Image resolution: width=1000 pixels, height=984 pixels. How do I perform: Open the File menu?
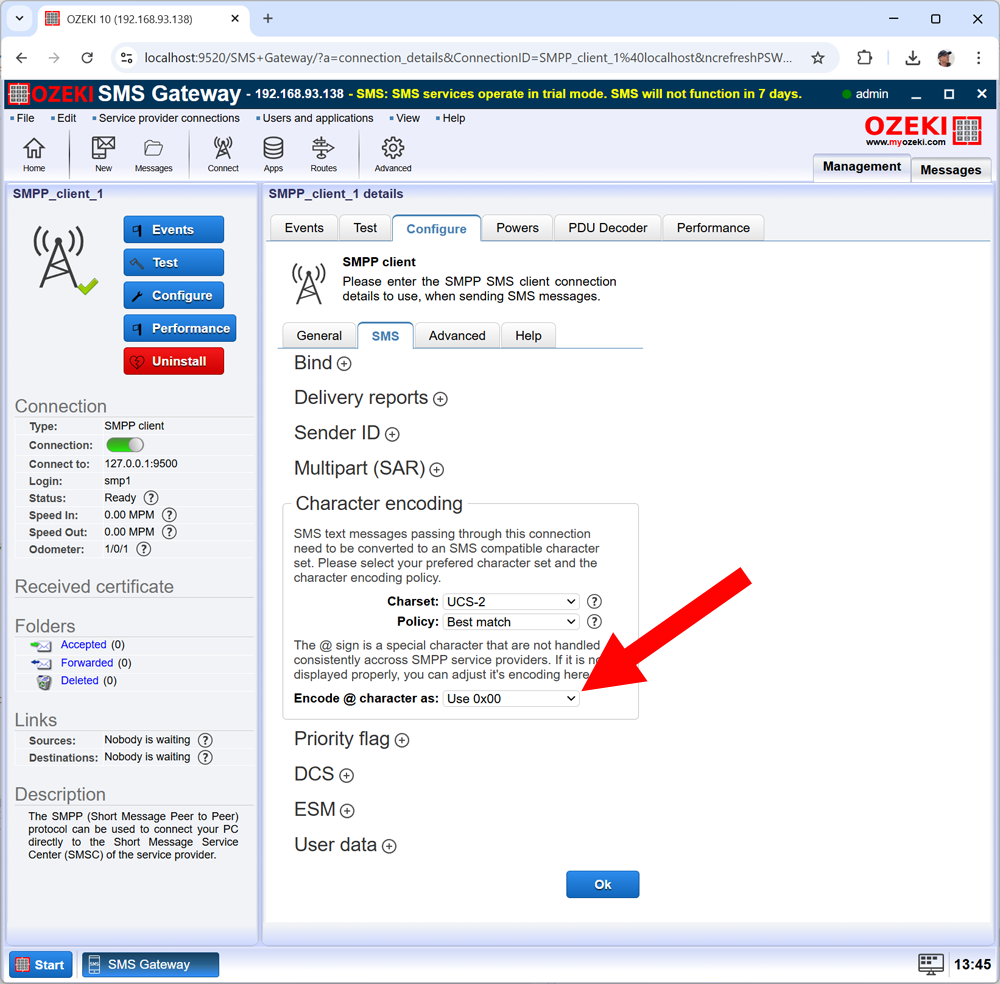click(x=26, y=118)
